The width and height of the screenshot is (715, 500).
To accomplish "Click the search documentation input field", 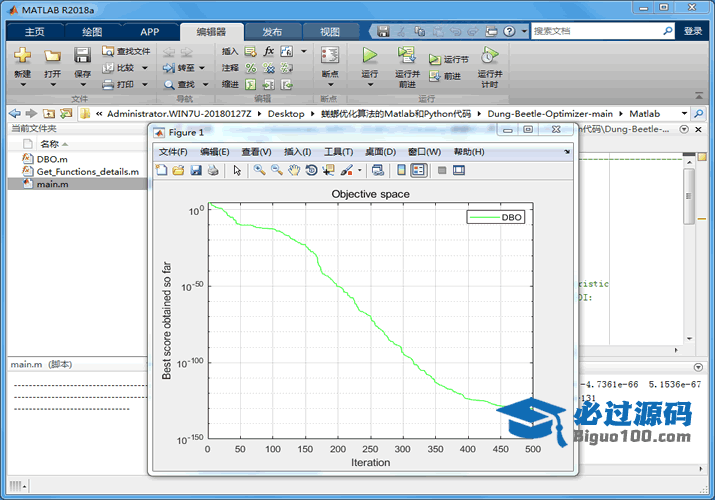I will 596,31.
